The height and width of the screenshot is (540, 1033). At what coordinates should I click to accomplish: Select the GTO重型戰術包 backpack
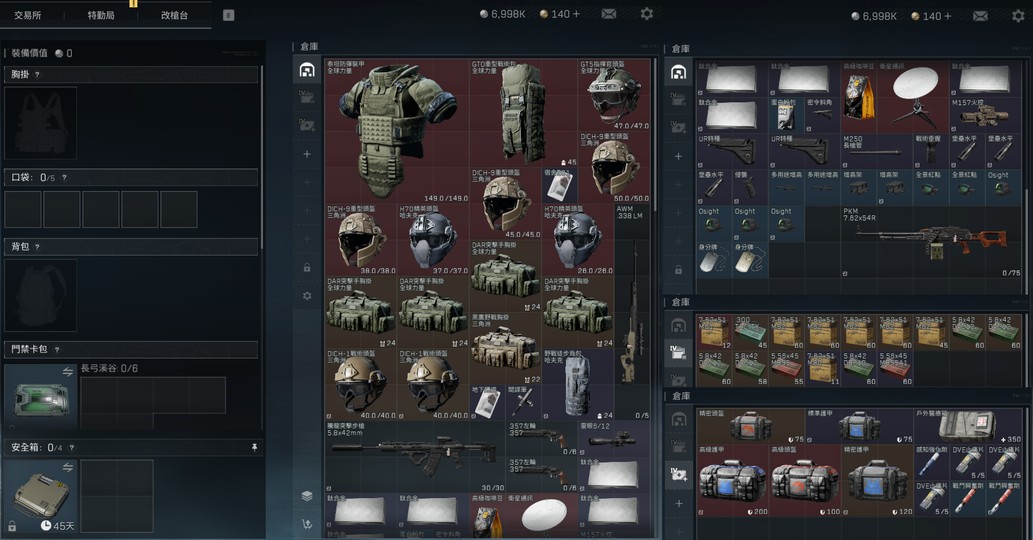tap(524, 113)
